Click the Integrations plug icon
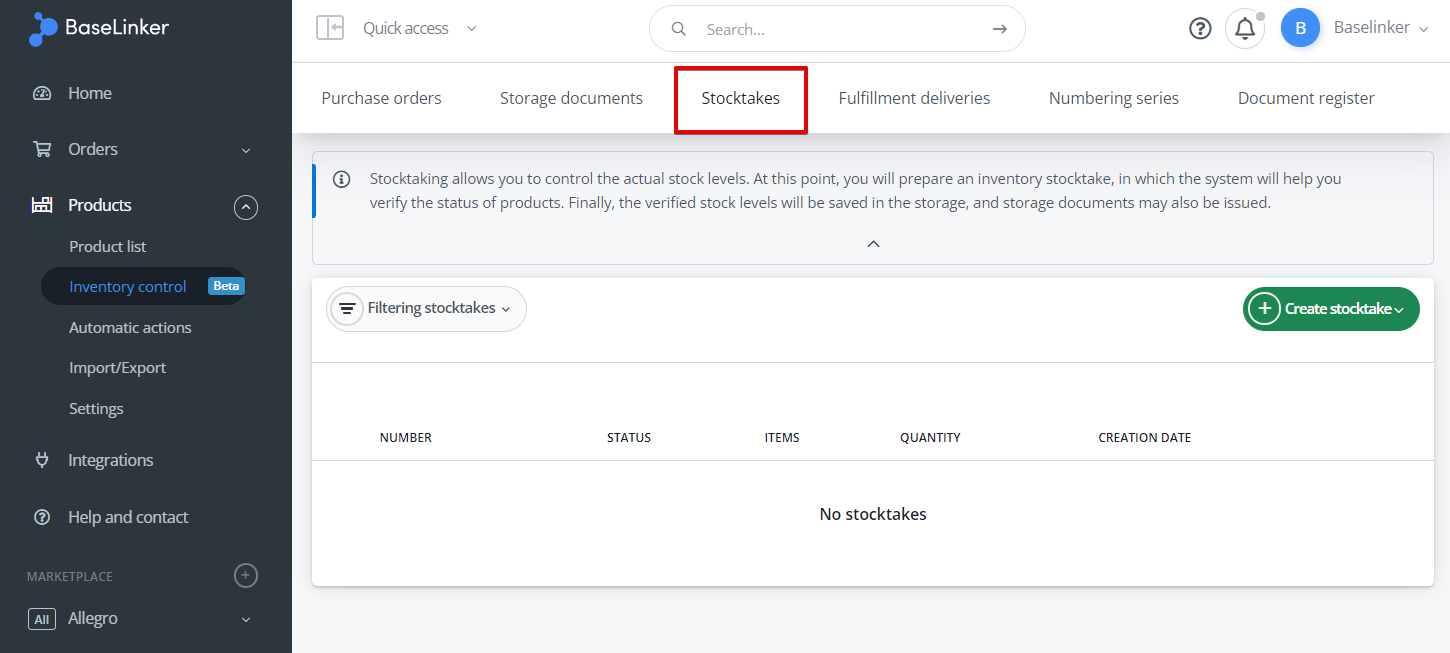Image resolution: width=1450 pixels, height=653 pixels. coord(42,460)
